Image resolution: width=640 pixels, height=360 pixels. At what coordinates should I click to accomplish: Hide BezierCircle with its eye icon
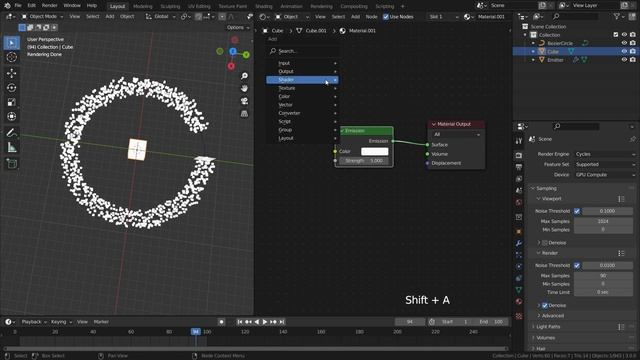624,43
